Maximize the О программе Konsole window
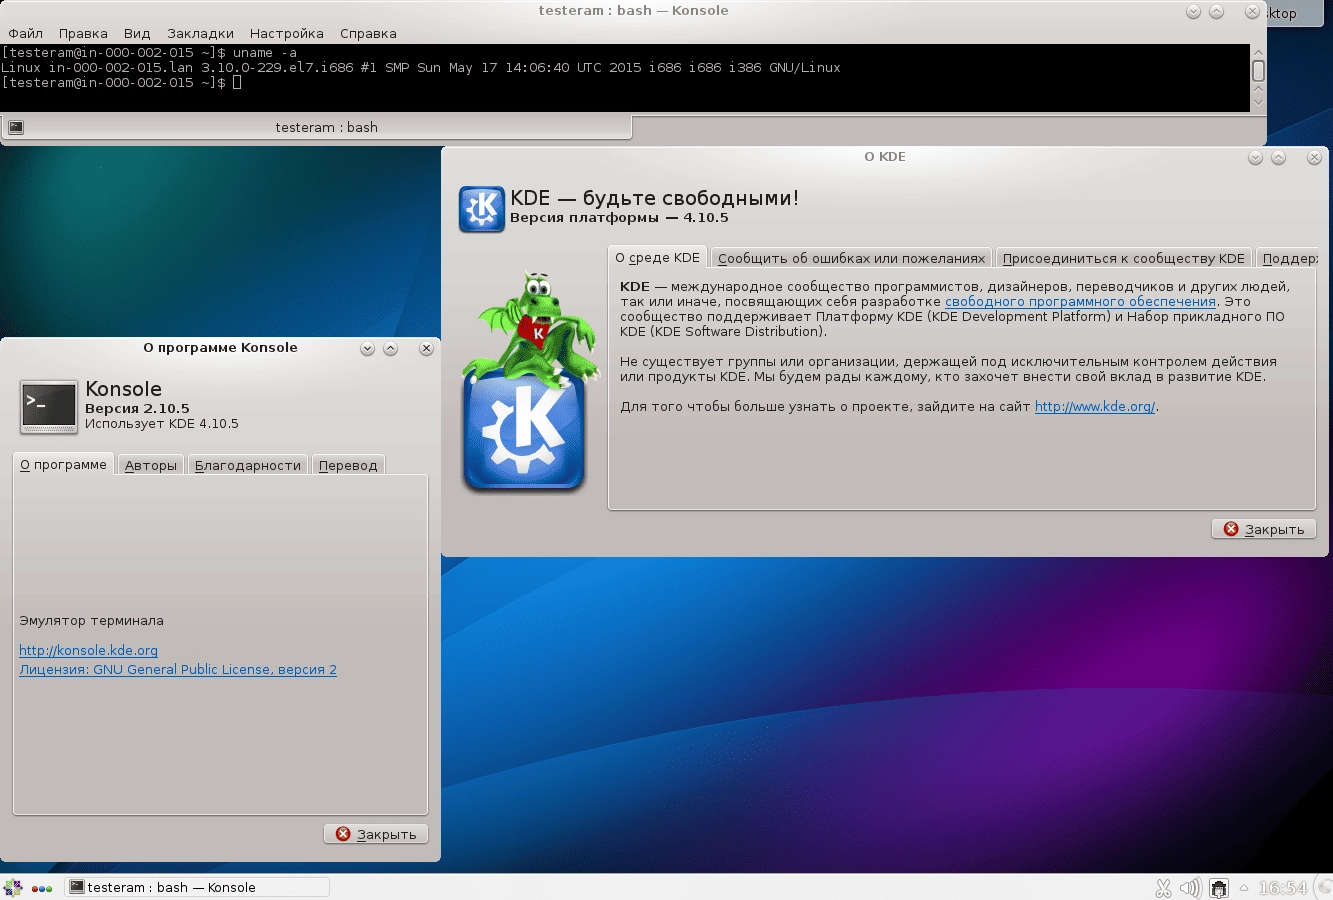 pos(390,348)
